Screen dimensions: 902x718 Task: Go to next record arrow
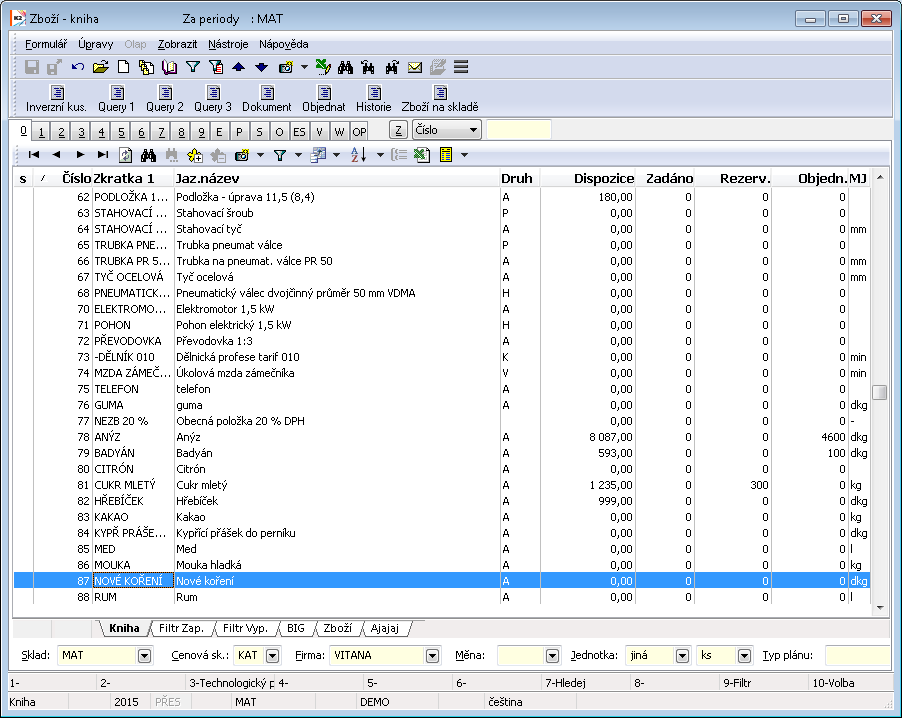(80, 155)
